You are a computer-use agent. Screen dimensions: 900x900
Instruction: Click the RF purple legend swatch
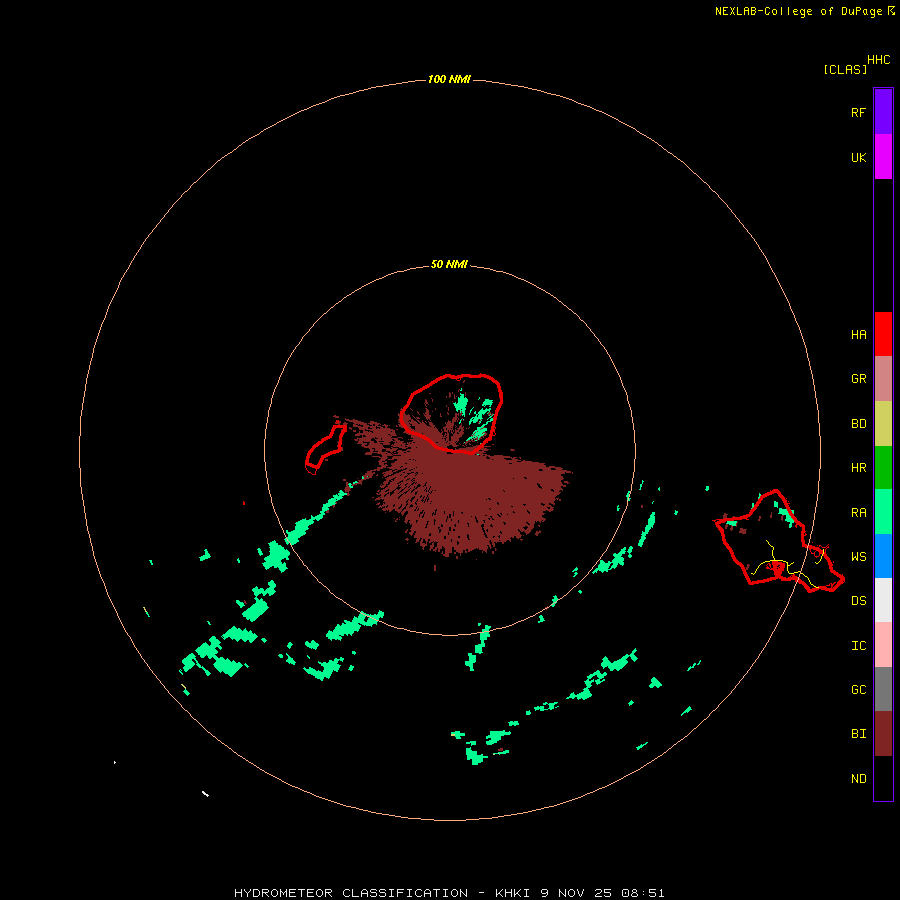tap(883, 112)
